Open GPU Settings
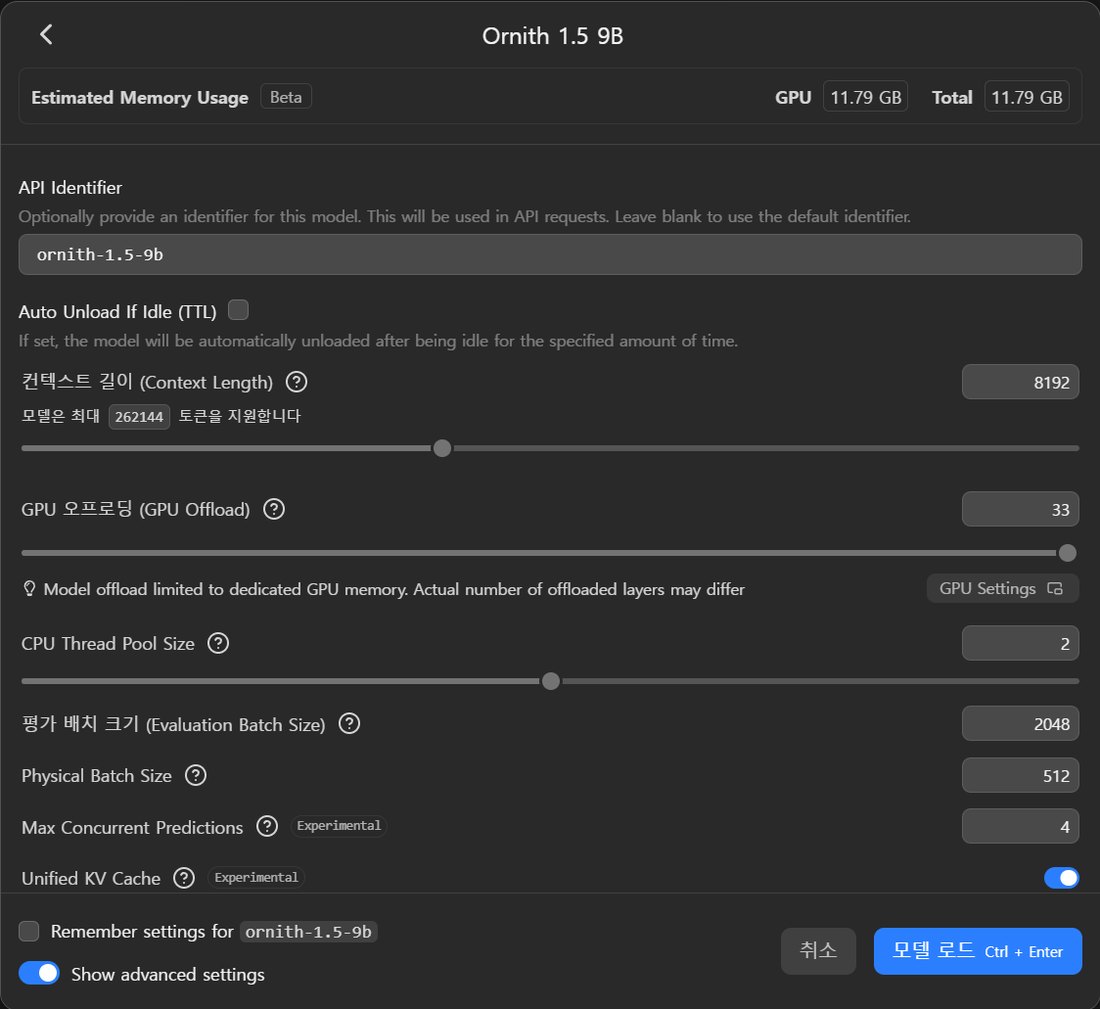The width and height of the screenshot is (1100, 1009). tap(1002, 589)
